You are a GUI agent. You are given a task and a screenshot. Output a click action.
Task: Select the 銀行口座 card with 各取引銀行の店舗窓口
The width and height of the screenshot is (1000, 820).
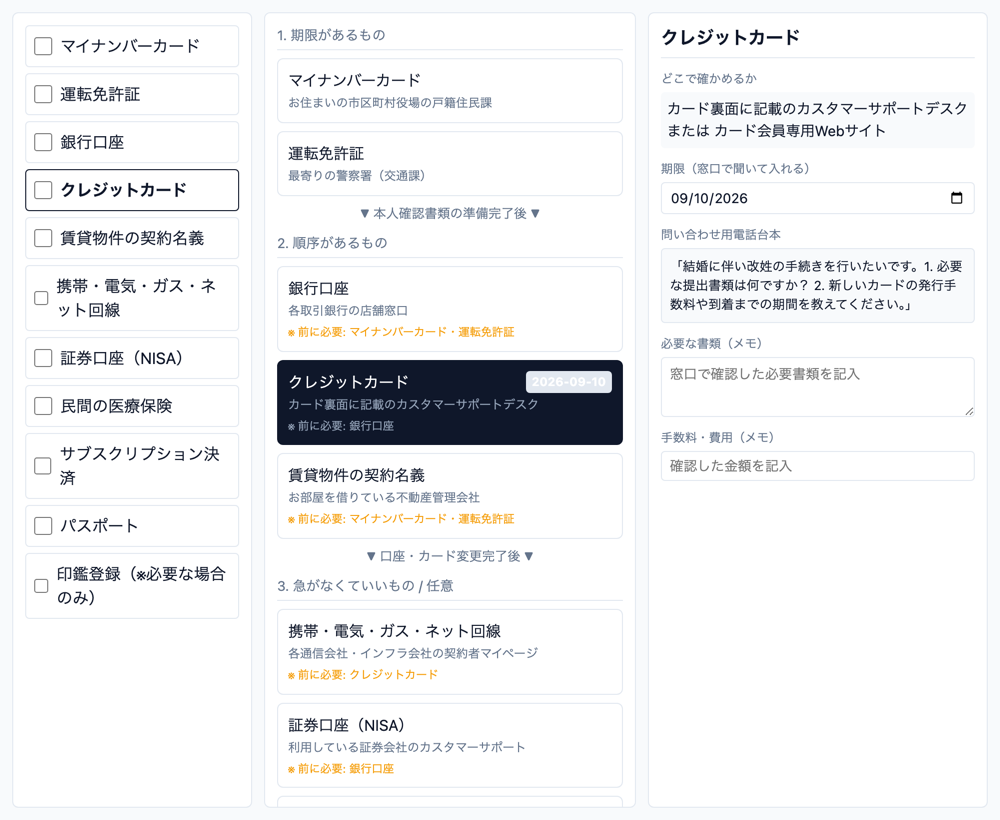coord(450,309)
